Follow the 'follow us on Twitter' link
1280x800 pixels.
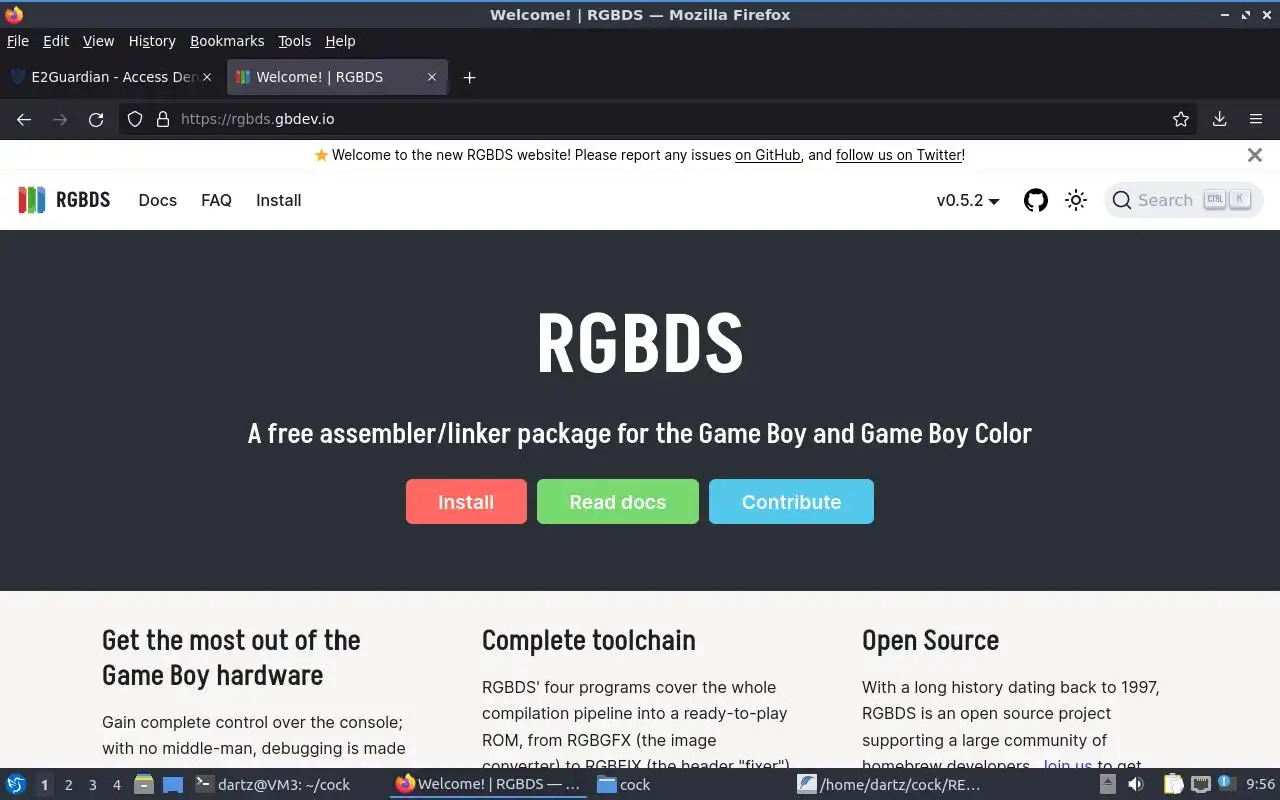click(899, 155)
